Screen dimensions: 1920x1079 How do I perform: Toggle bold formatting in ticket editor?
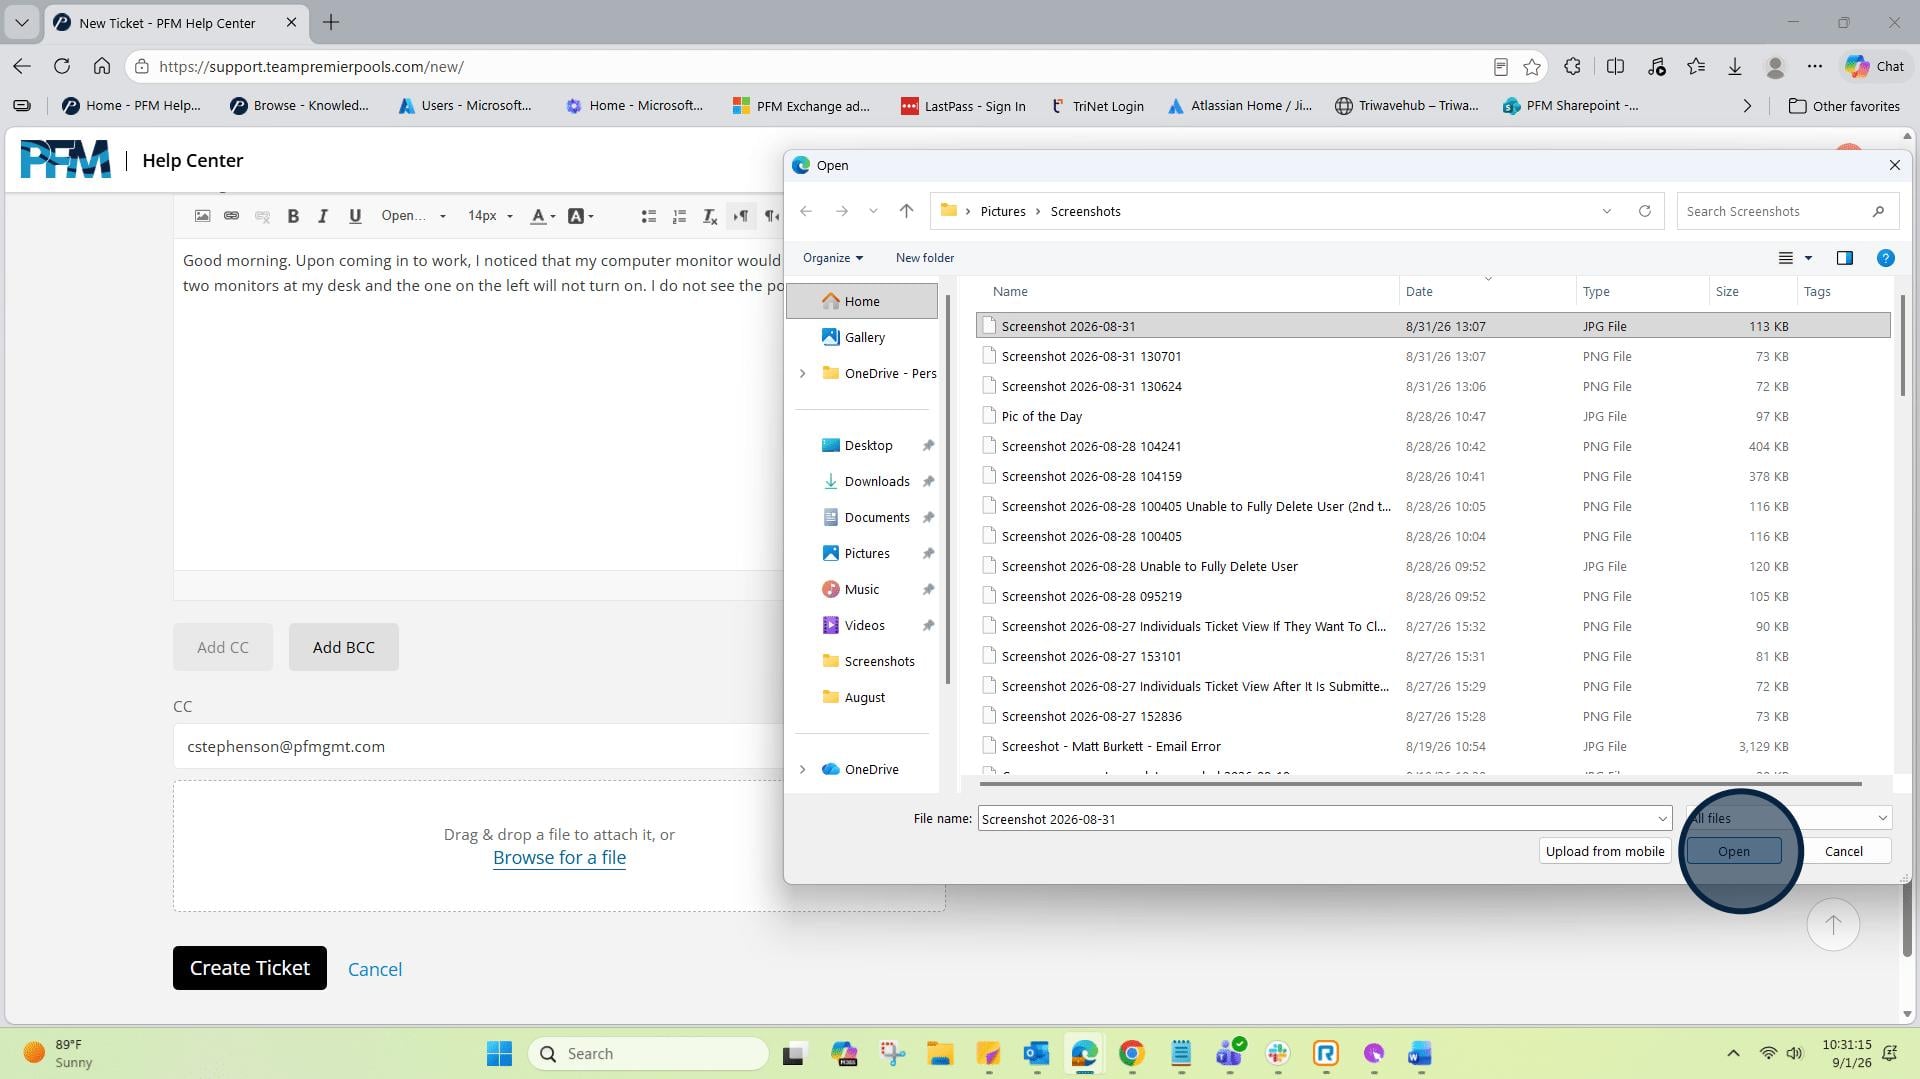click(293, 215)
